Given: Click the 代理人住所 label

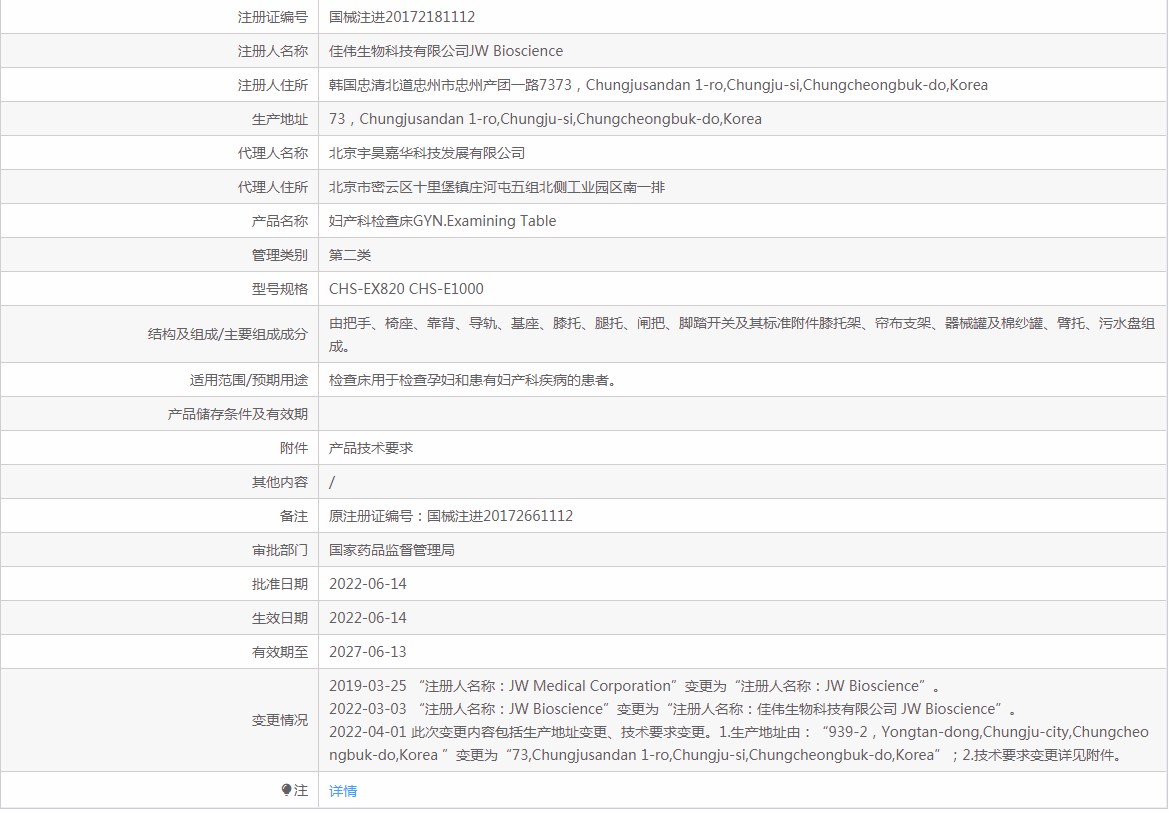Looking at the screenshot, I should pos(273,187).
